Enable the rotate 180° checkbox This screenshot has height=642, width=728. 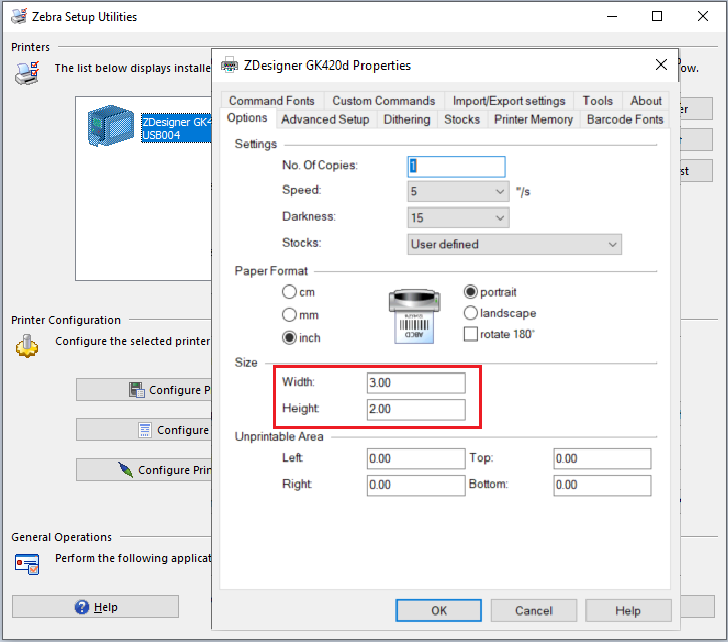(471, 334)
